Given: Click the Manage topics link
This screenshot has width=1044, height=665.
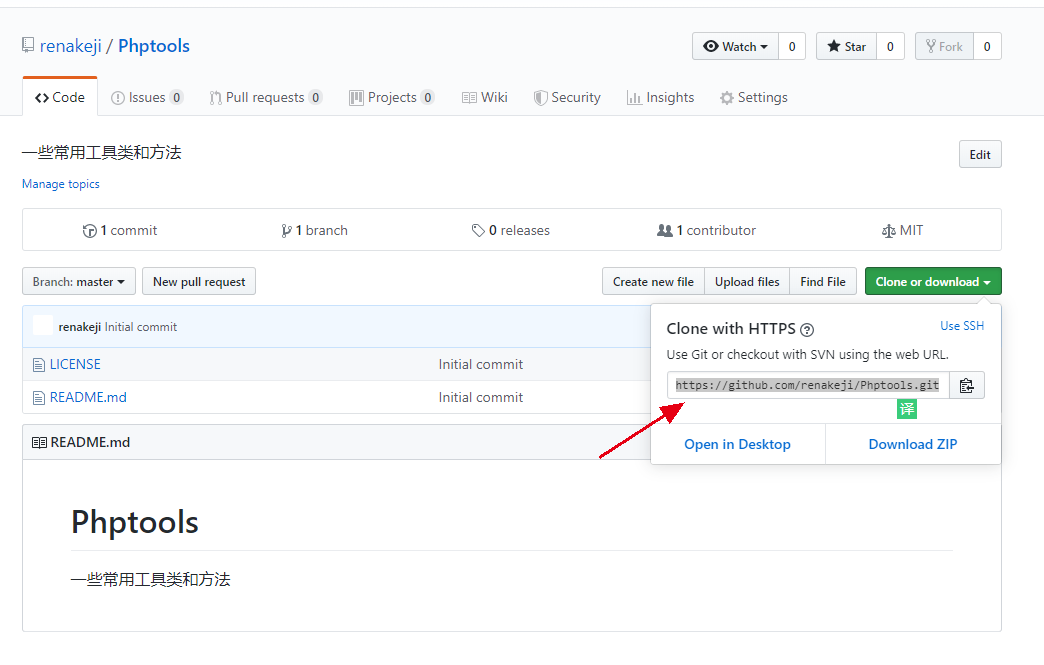Looking at the screenshot, I should [x=61, y=184].
